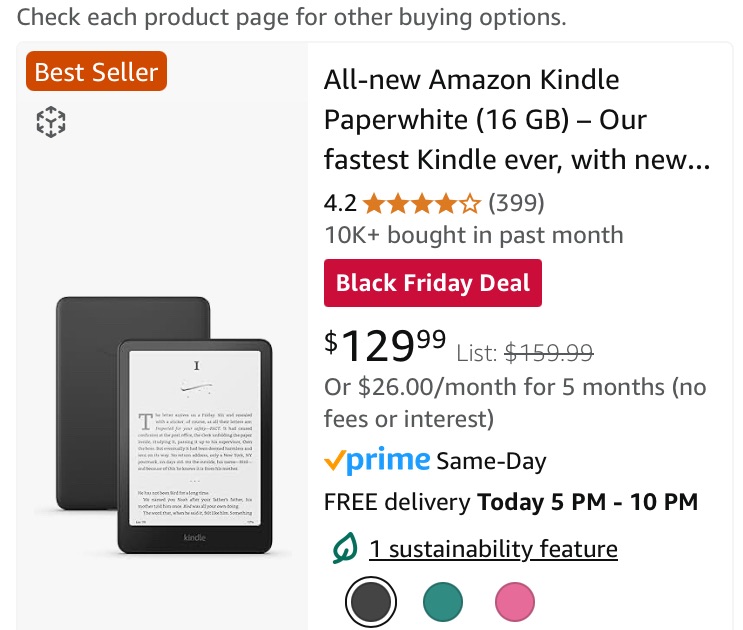Click the 10K+ bought in past month text
The height and width of the screenshot is (630, 743).
point(473,235)
